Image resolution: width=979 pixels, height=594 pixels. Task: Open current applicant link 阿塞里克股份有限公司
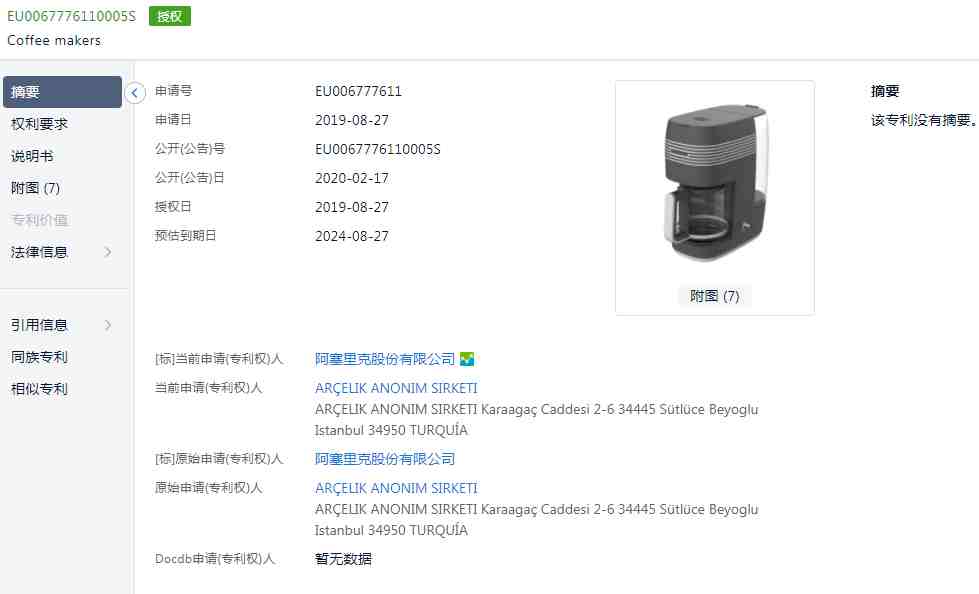[385, 359]
